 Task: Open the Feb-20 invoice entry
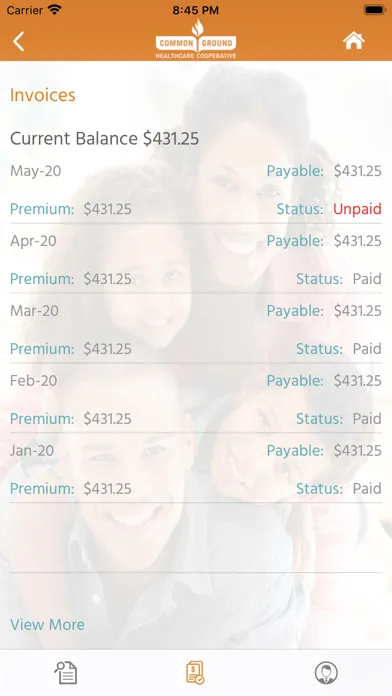(x=196, y=399)
